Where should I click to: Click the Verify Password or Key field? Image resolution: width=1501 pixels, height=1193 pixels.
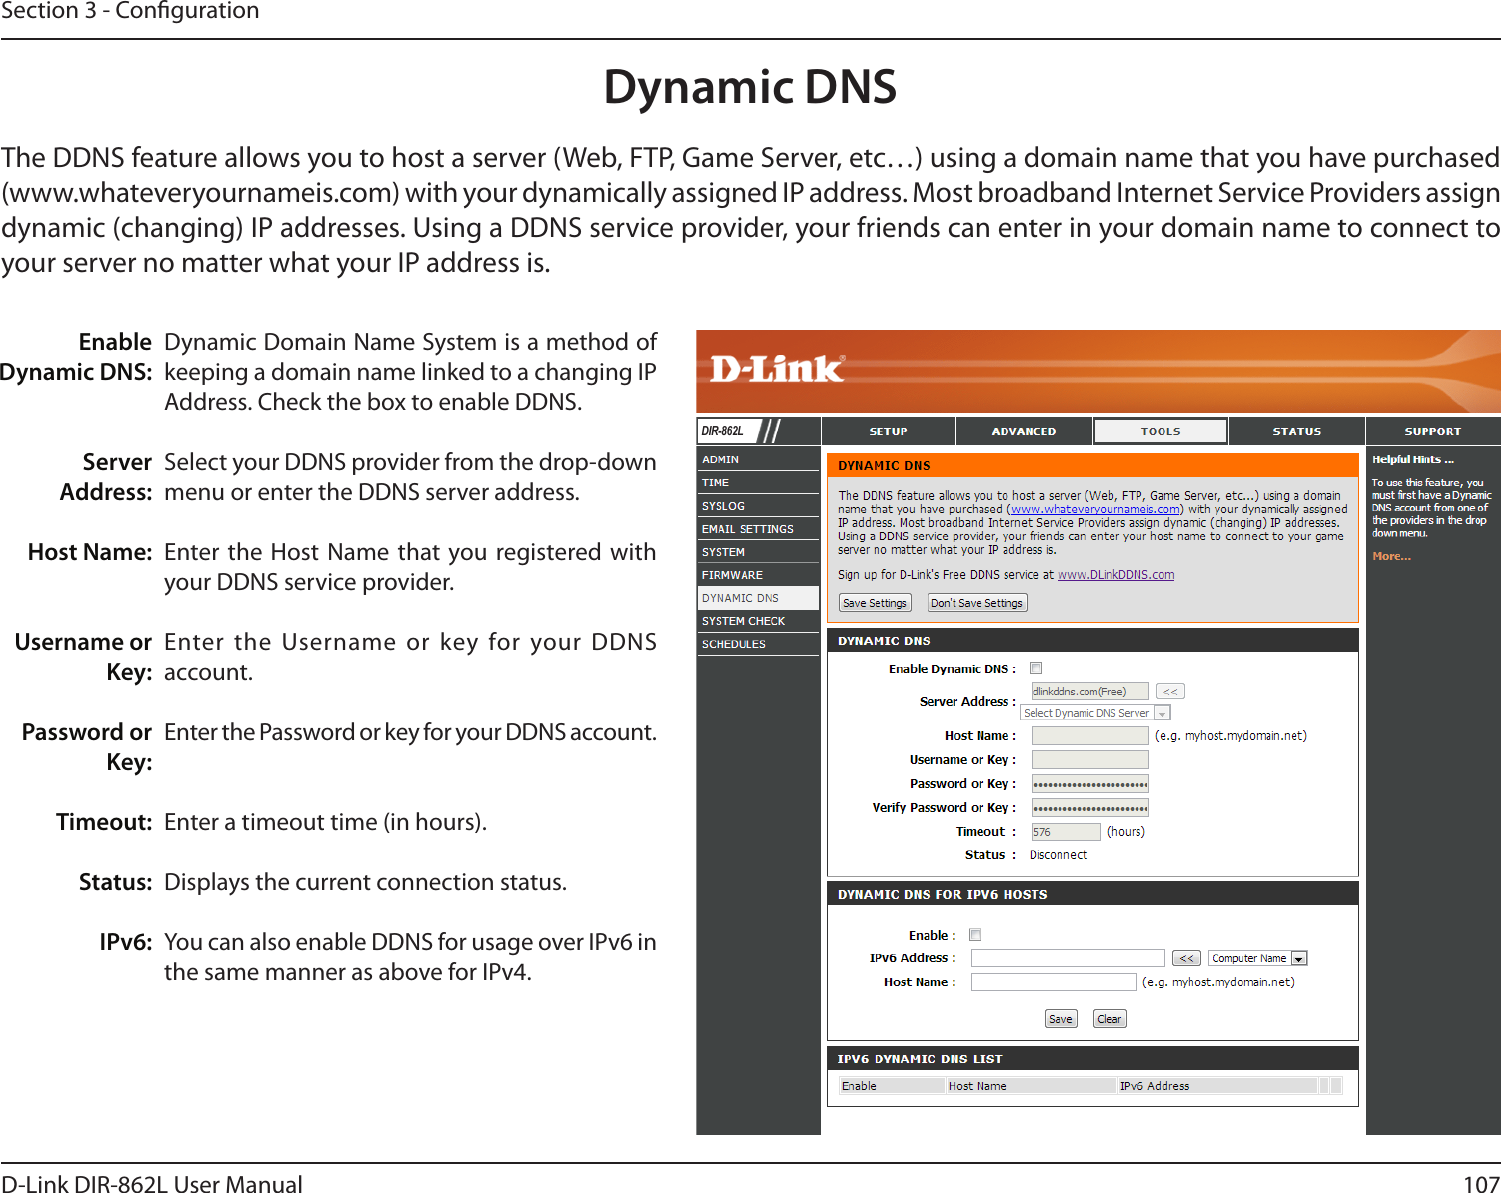[x=1090, y=807]
